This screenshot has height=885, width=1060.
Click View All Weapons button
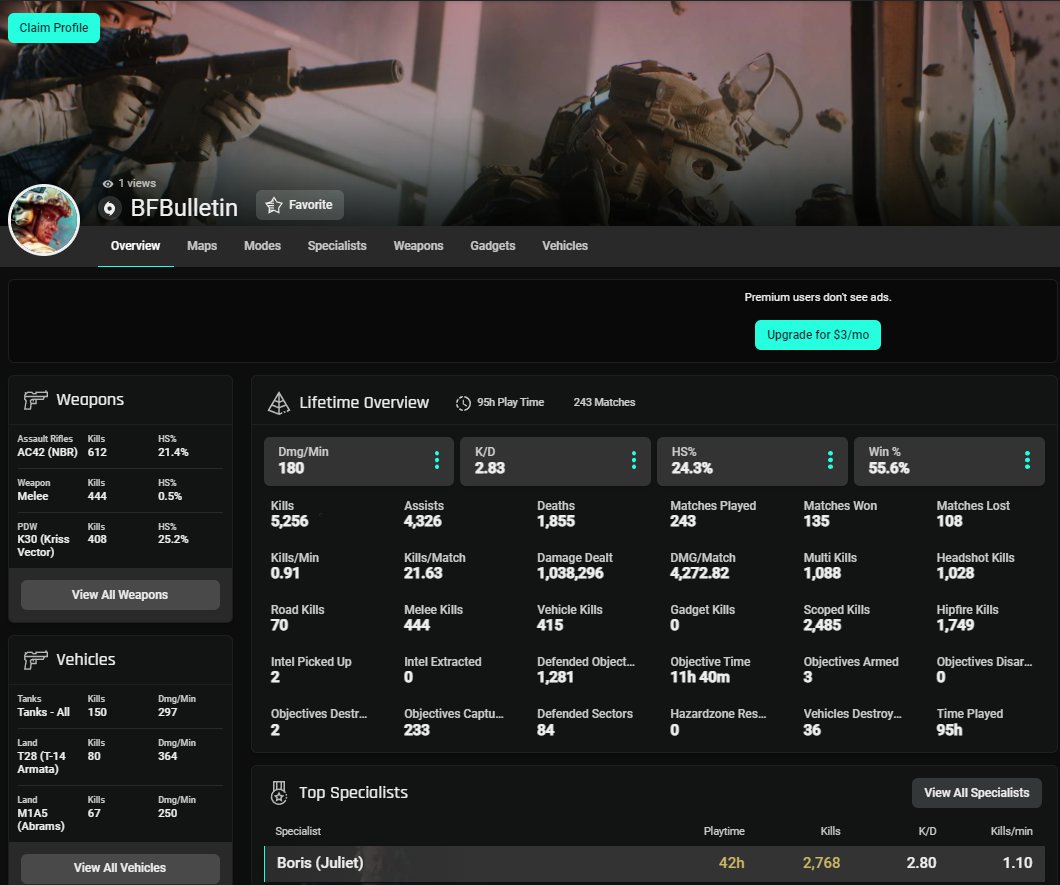[120, 595]
